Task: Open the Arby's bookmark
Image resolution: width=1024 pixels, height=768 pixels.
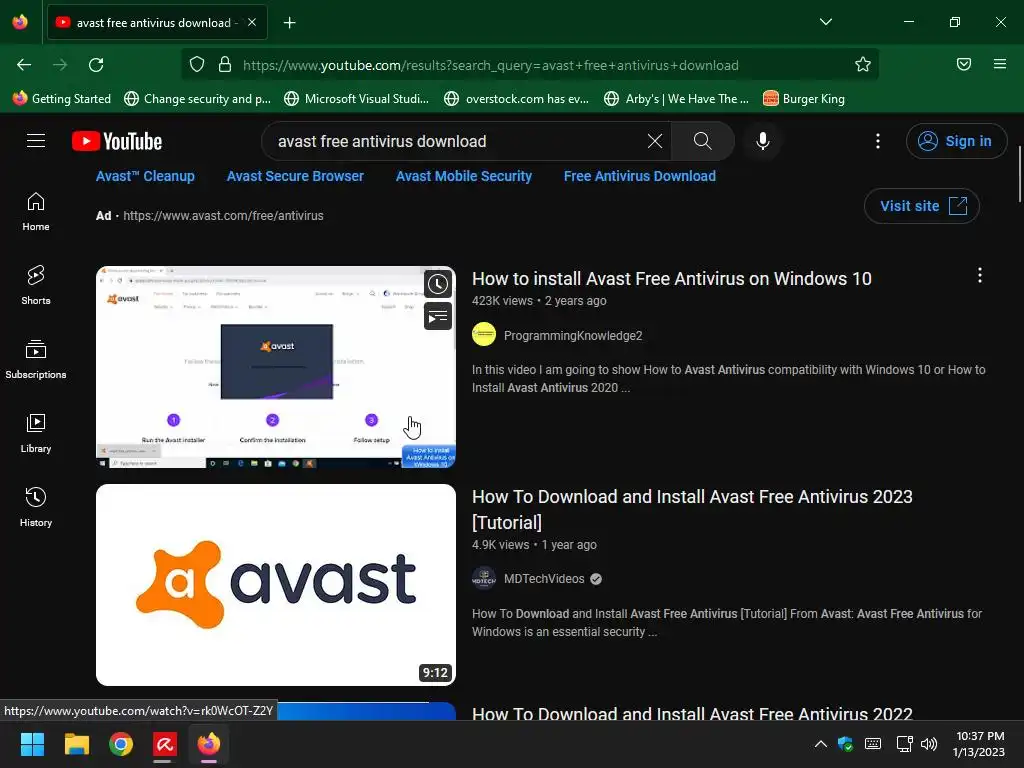Action: tap(677, 99)
